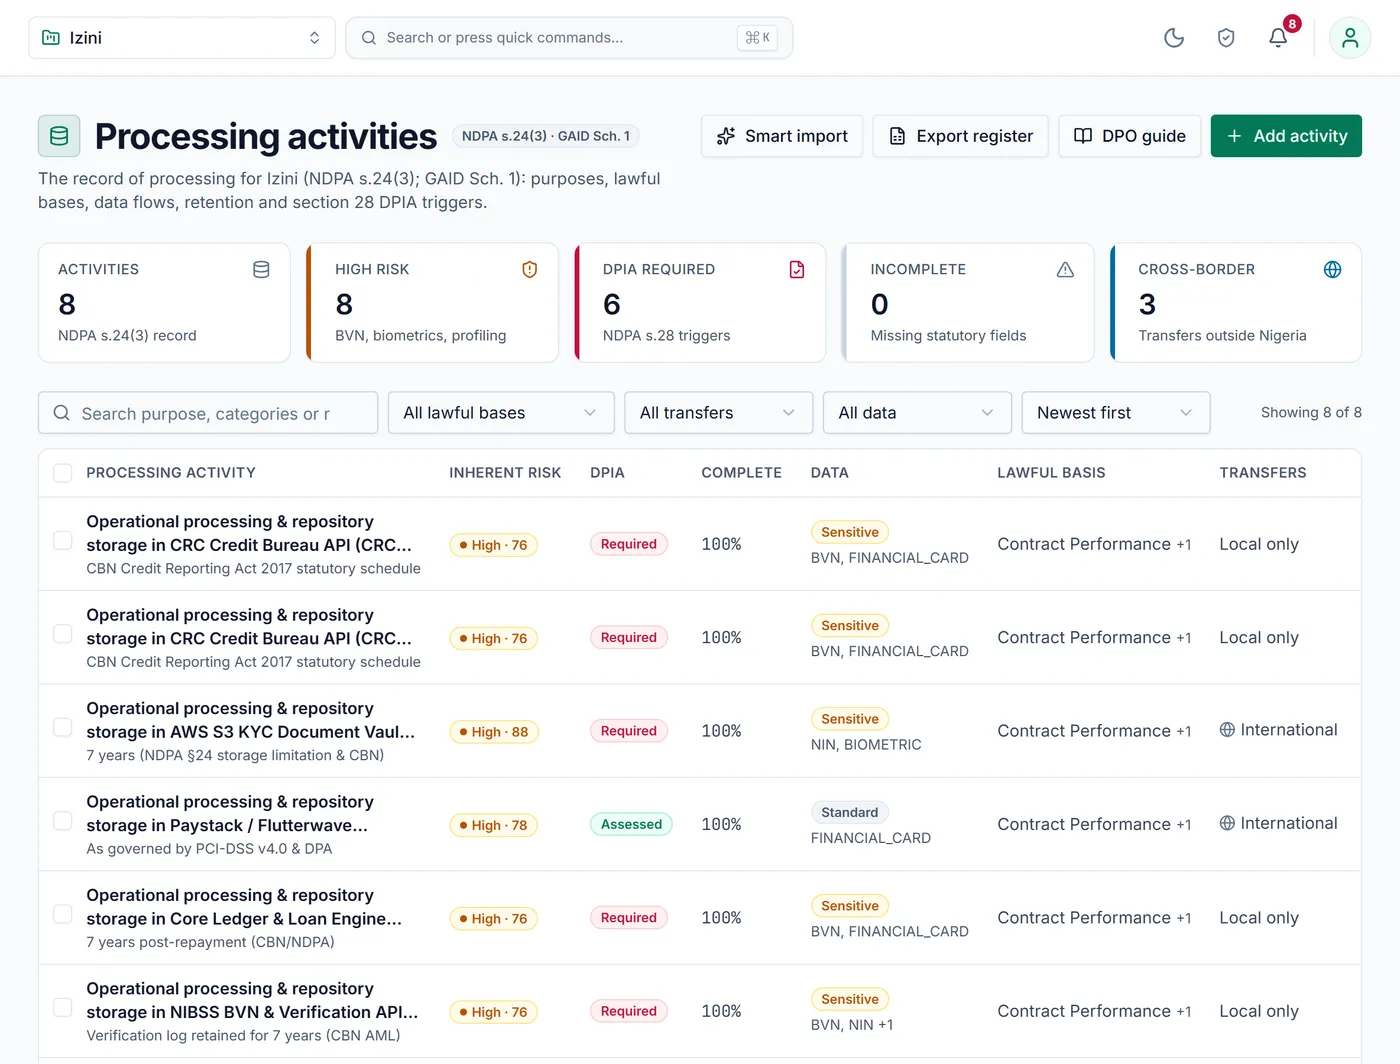
Task: Click the Assessed DPIA badge
Action: pyautogui.click(x=631, y=824)
